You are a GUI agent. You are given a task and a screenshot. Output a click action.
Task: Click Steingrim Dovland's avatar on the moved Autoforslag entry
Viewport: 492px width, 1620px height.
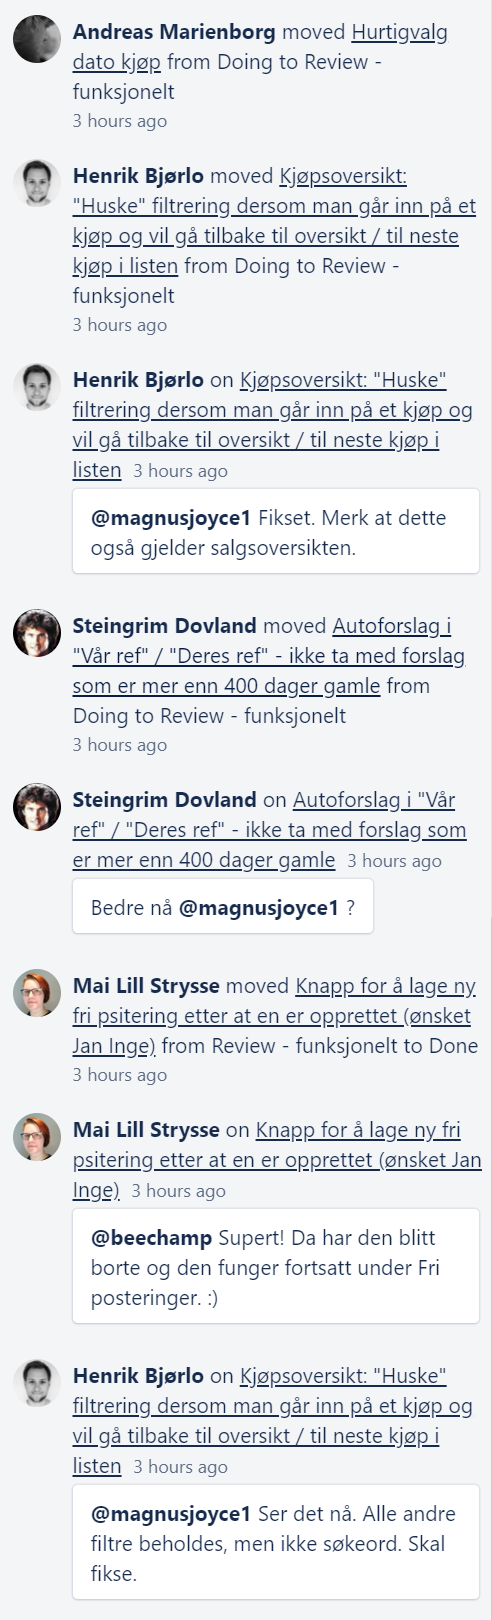click(37, 634)
